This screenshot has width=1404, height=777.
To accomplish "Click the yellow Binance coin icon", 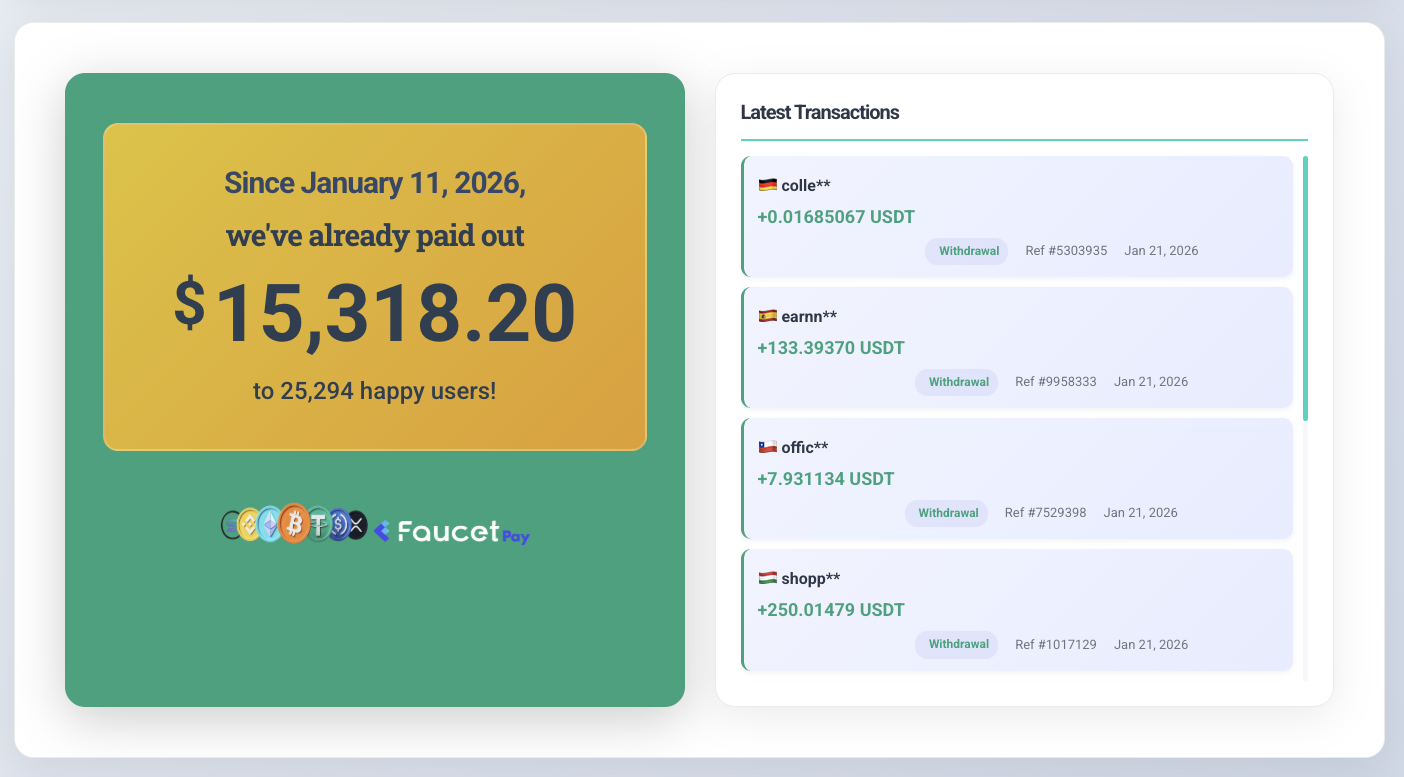I will [x=248, y=525].
